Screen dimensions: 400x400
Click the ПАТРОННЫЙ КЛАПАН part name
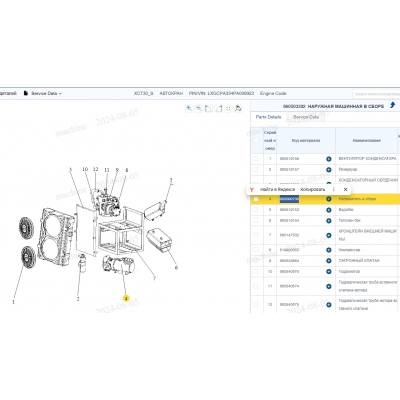(359, 260)
